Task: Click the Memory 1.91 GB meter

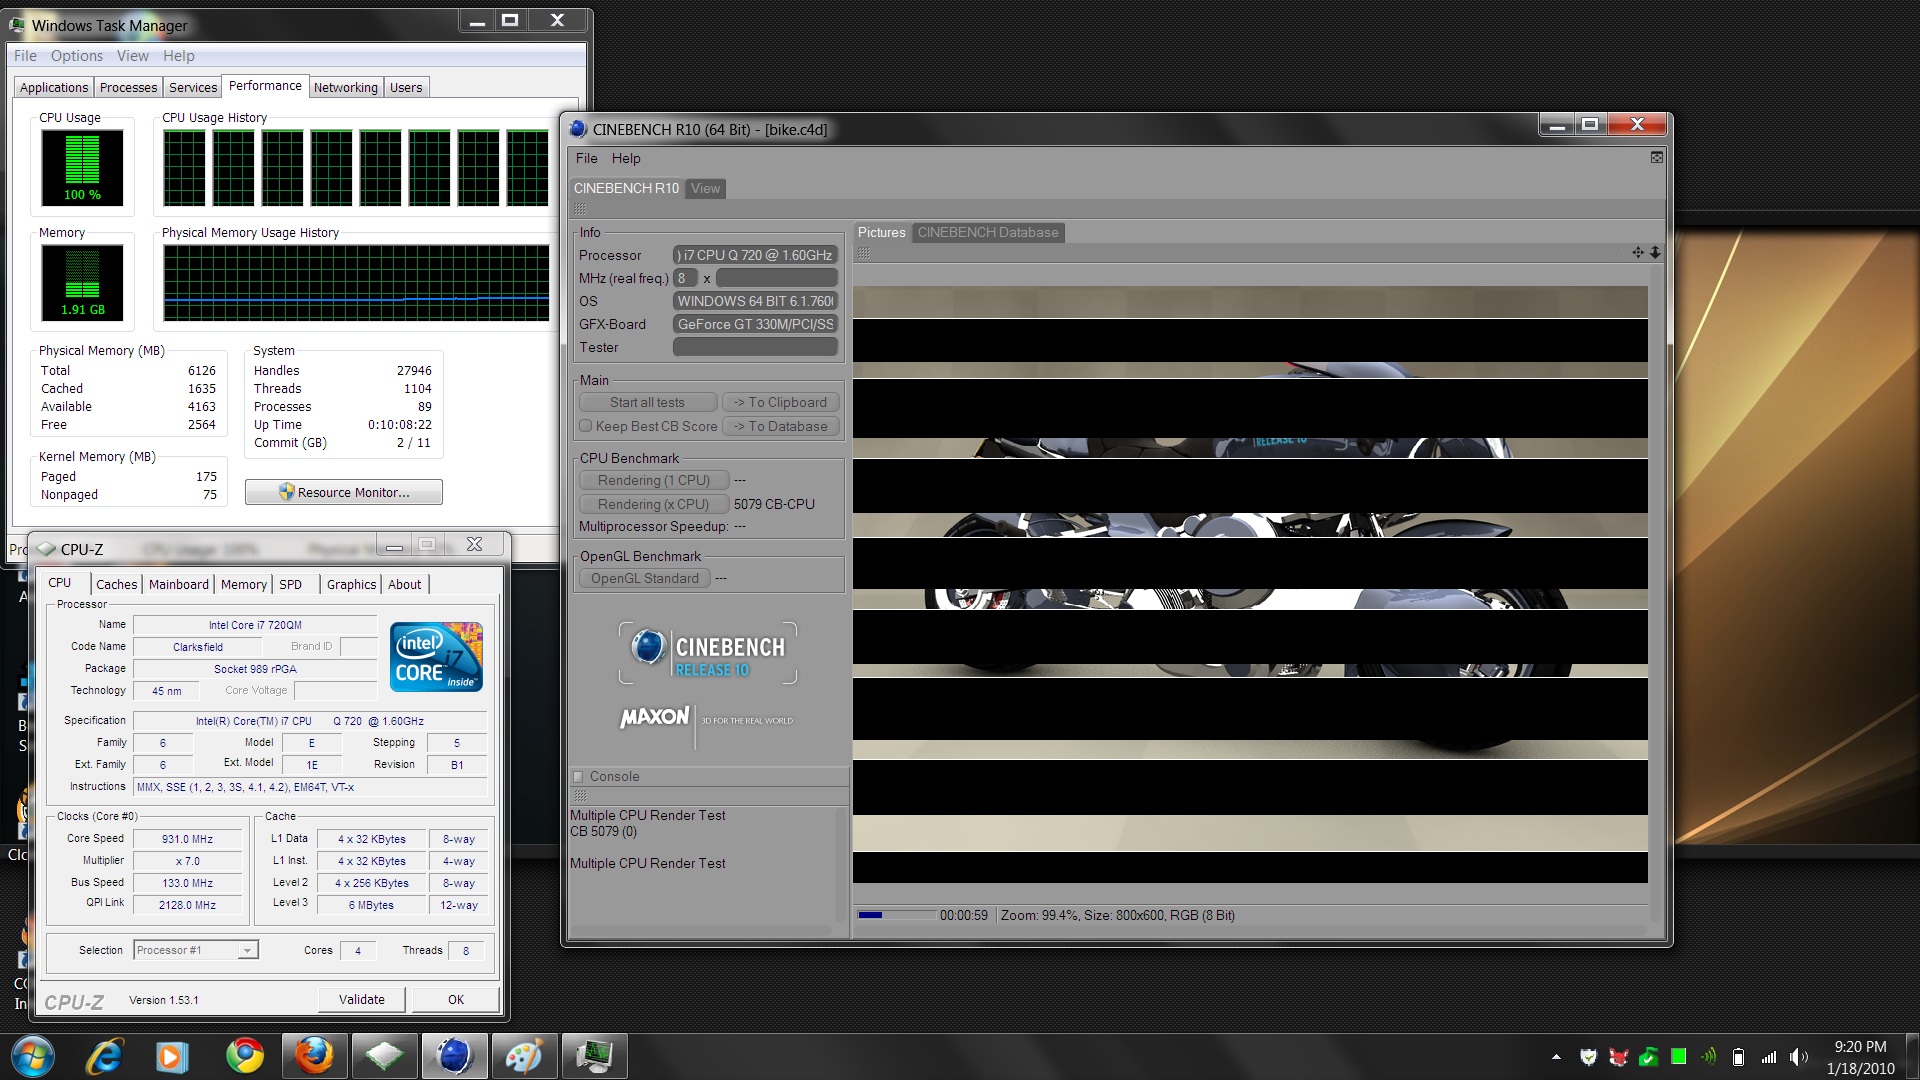Action: tap(82, 283)
